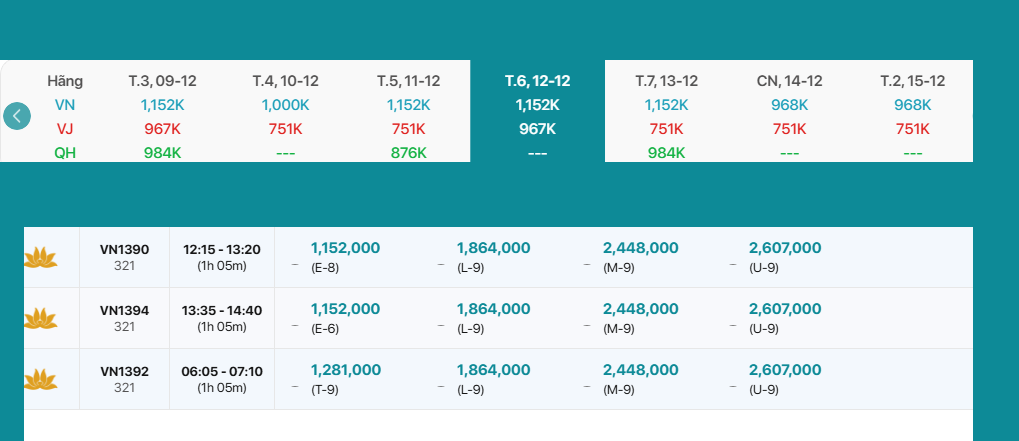Select the VJ 751K fare on T.4, 10-12
This screenshot has height=441, width=1019.
point(285,129)
